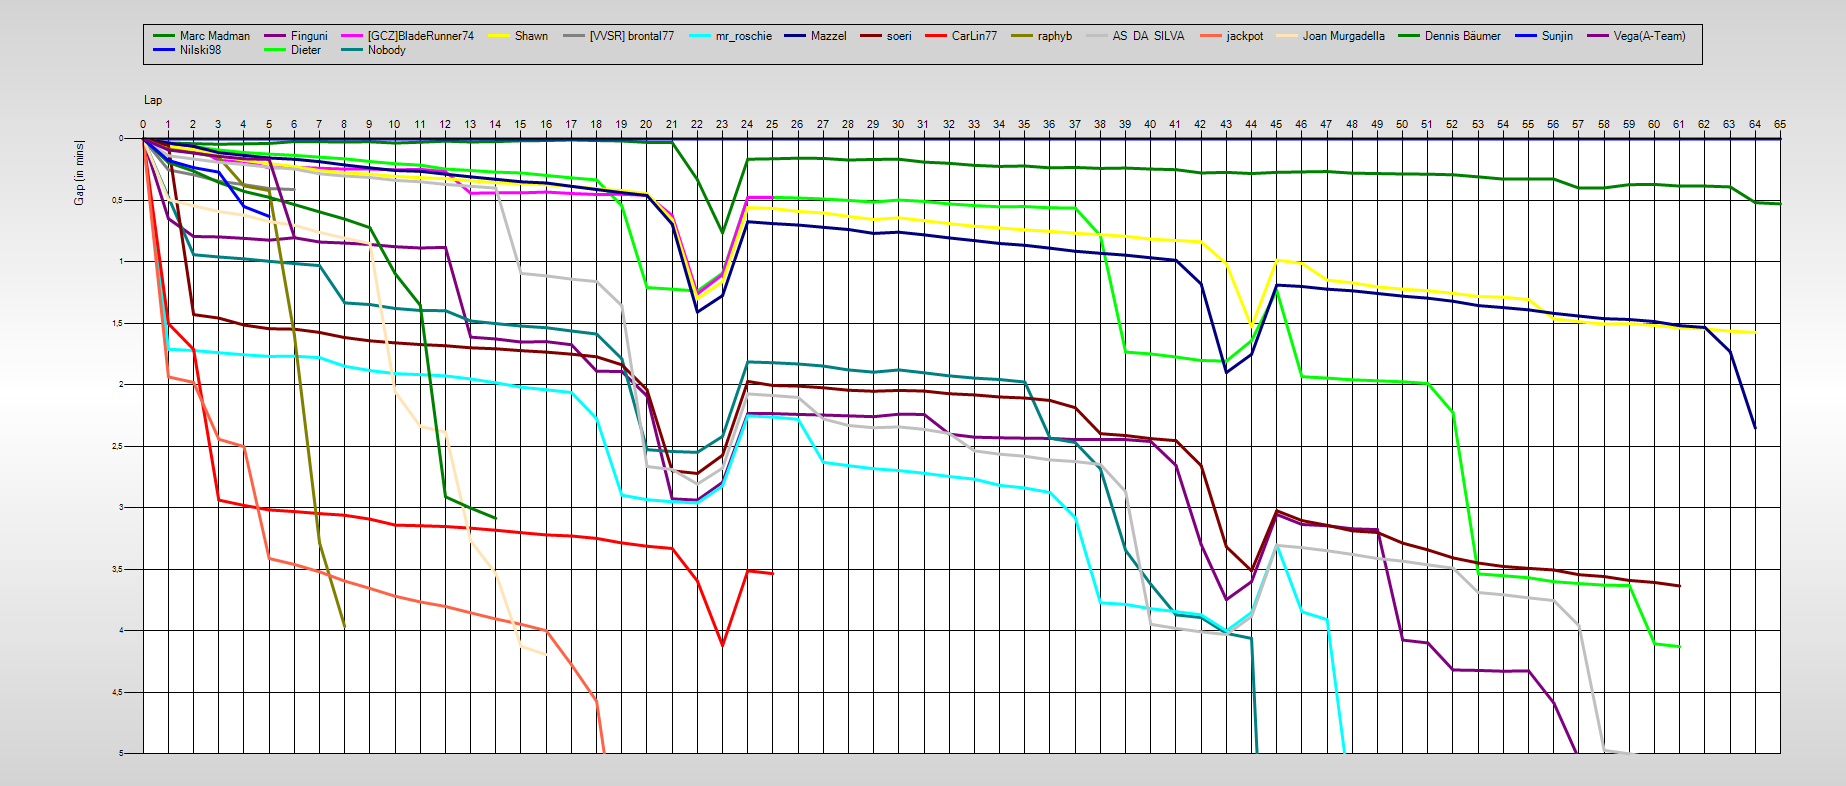The image size is (1846, 786).
Task: Choose the Dieter legend entry
Action: 305,50
